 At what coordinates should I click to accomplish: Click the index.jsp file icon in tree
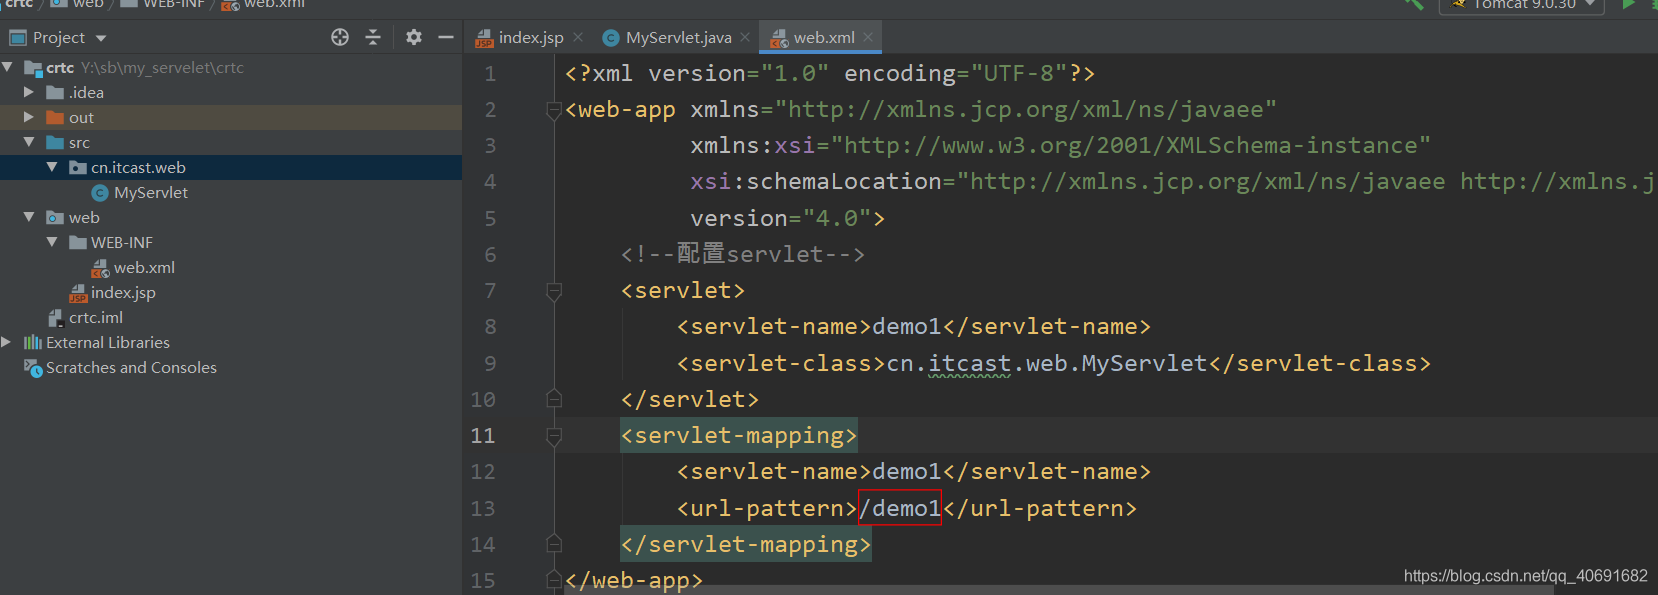(78, 293)
